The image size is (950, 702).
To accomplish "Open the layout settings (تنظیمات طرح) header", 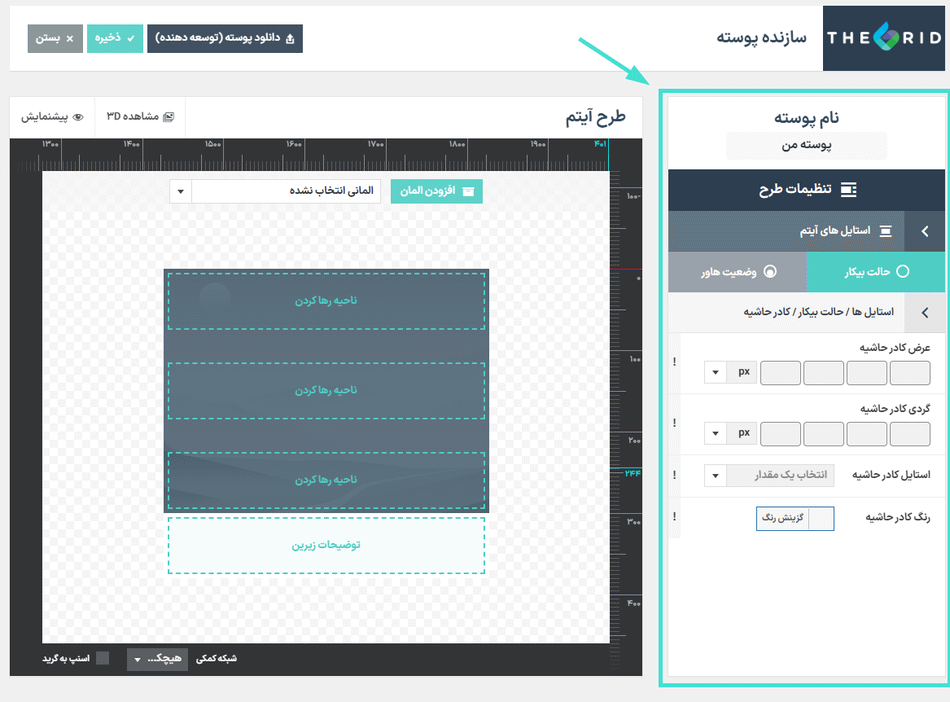I will pyautogui.click(x=806, y=189).
